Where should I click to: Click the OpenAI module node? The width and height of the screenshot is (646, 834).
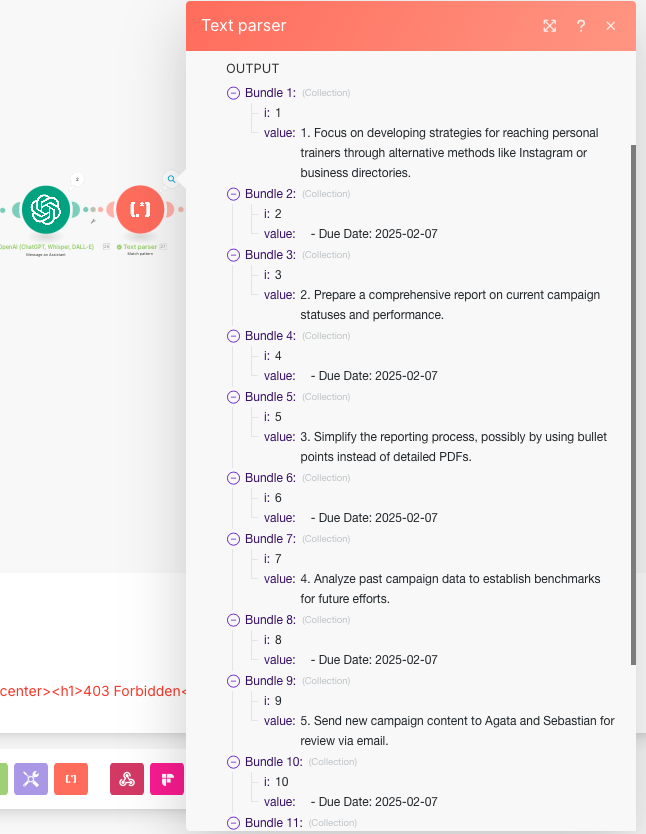click(x=47, y=209)
